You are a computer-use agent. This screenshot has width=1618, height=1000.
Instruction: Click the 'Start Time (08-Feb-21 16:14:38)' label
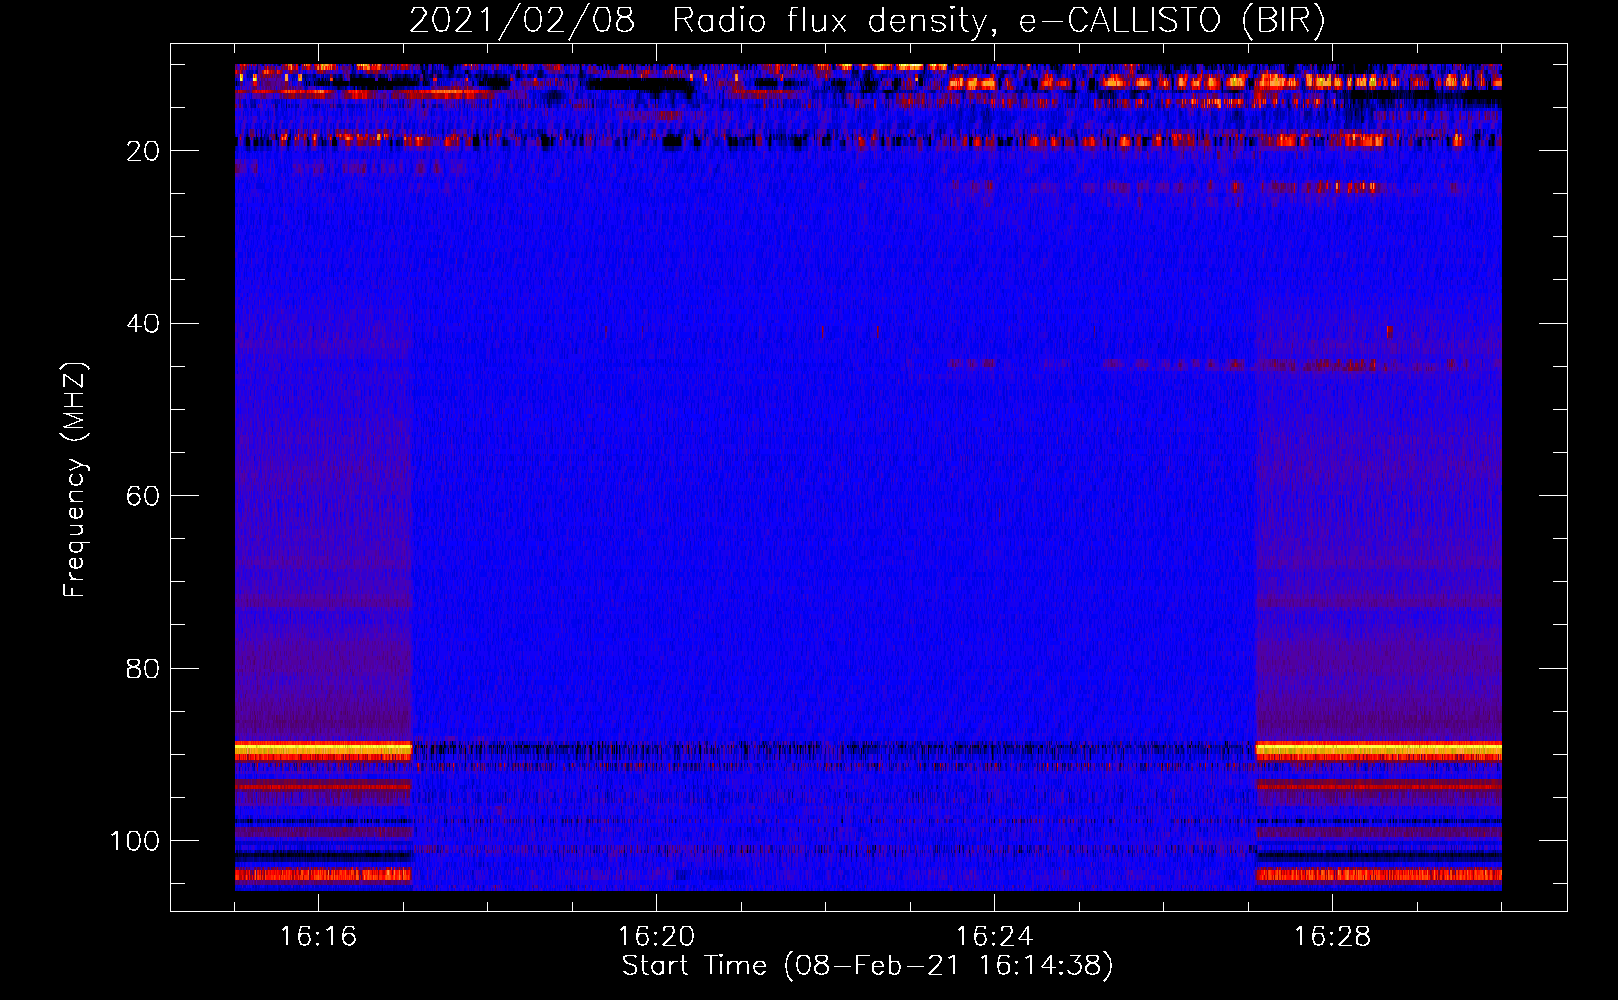pyautogui.click(x=867, y=966)
